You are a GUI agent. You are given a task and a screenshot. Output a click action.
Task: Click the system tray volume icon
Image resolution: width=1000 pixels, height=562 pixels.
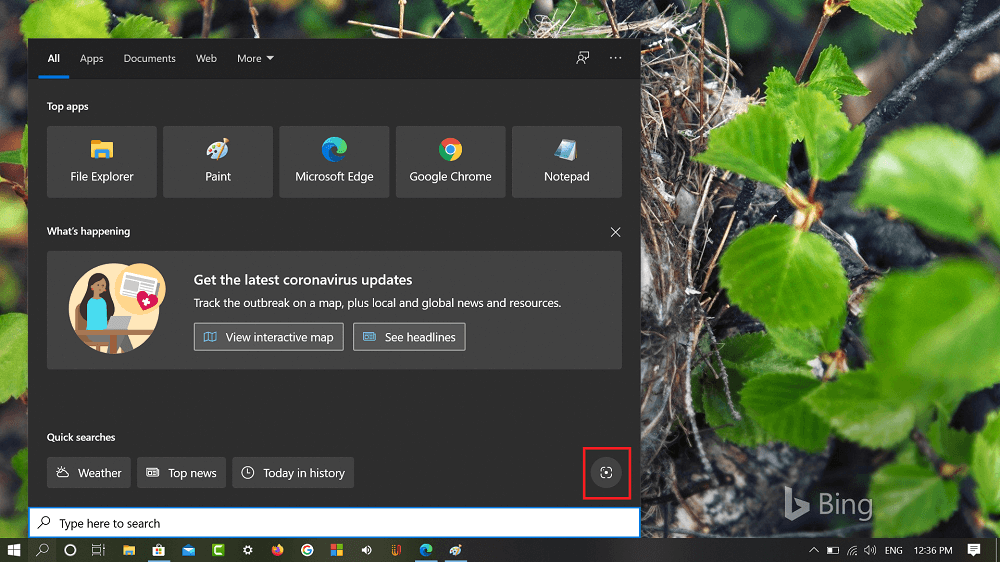[870, 550]
